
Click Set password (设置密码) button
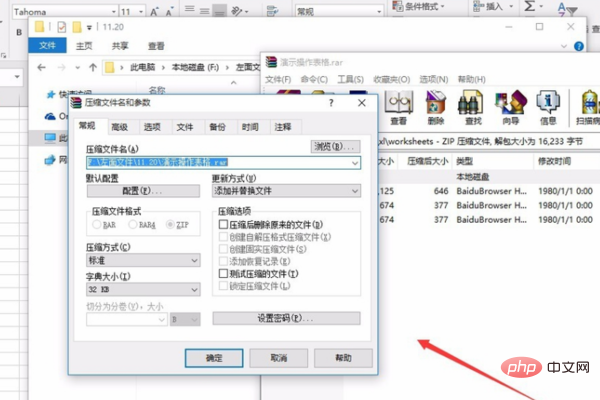pyautogui.click(x=286, y=318)
